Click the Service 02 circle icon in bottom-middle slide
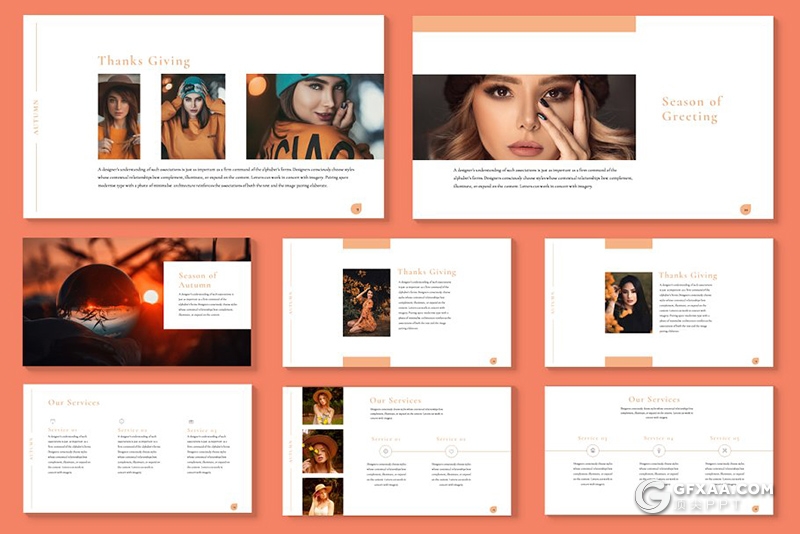Viewport: 800px width, 534px height. [451, 451]
